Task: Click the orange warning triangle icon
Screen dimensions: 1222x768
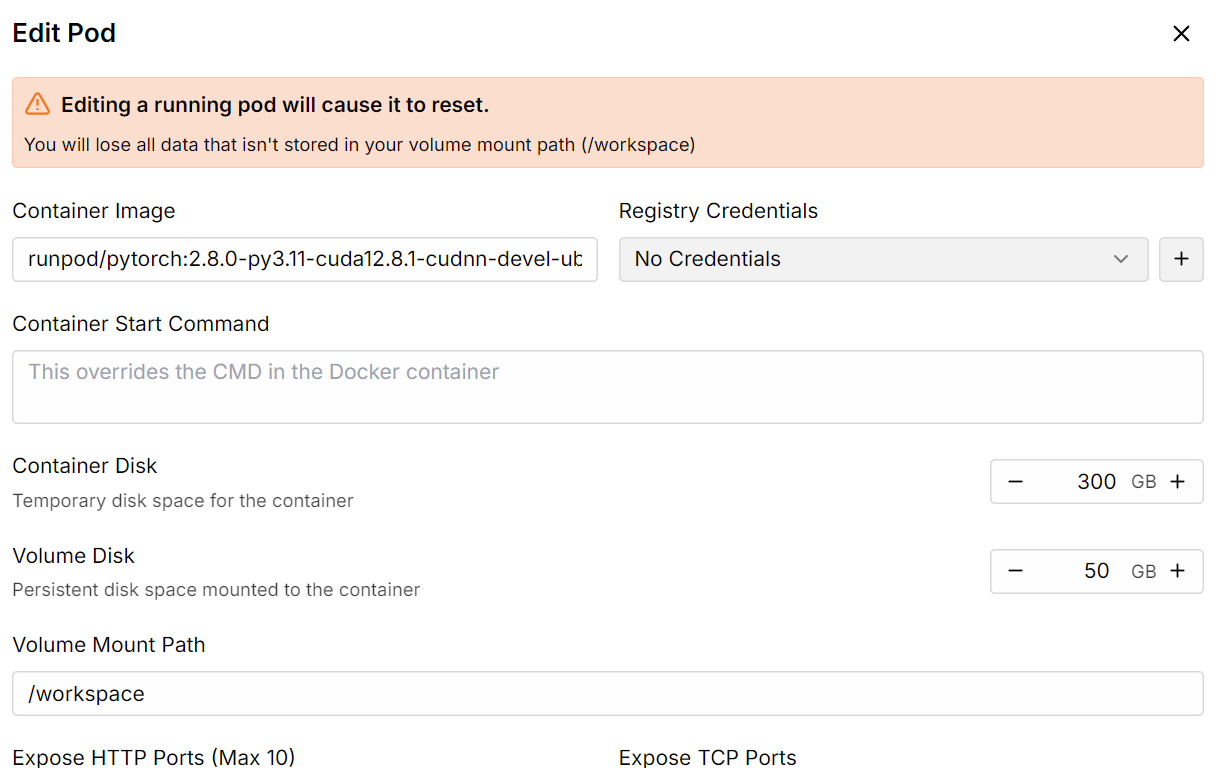Action: [37, 104]
